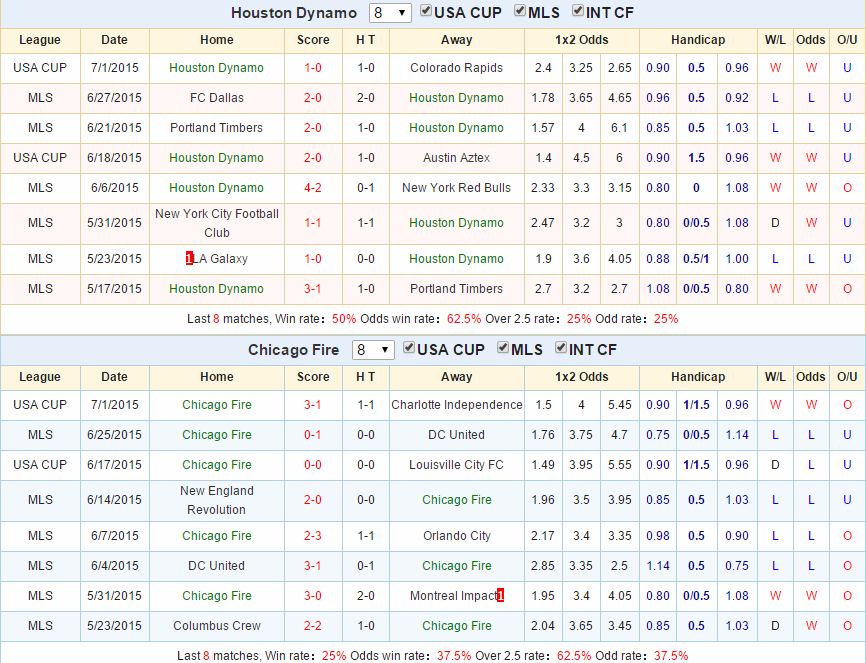Toggle USA CUP checkbox for Houston Dynamo
866x663 pixels.
(x=425, y=10)
